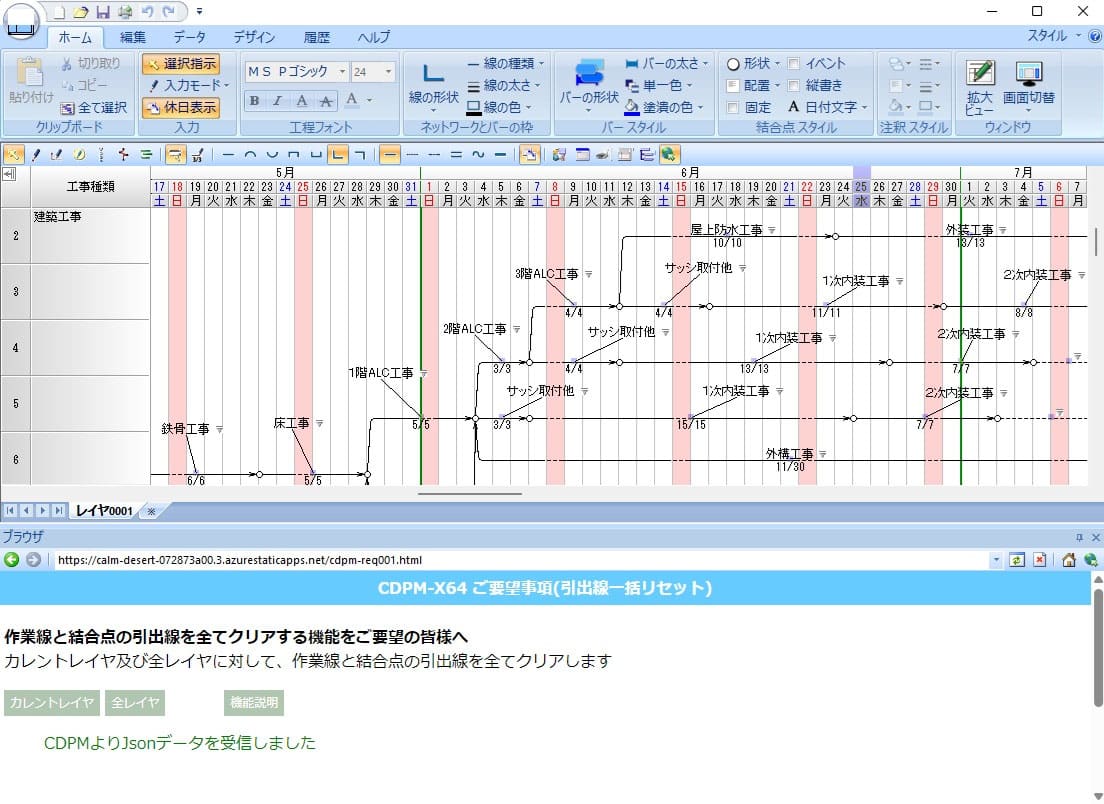
Task: Save using the floppy disk icon
Action: (x=103, y=12)
